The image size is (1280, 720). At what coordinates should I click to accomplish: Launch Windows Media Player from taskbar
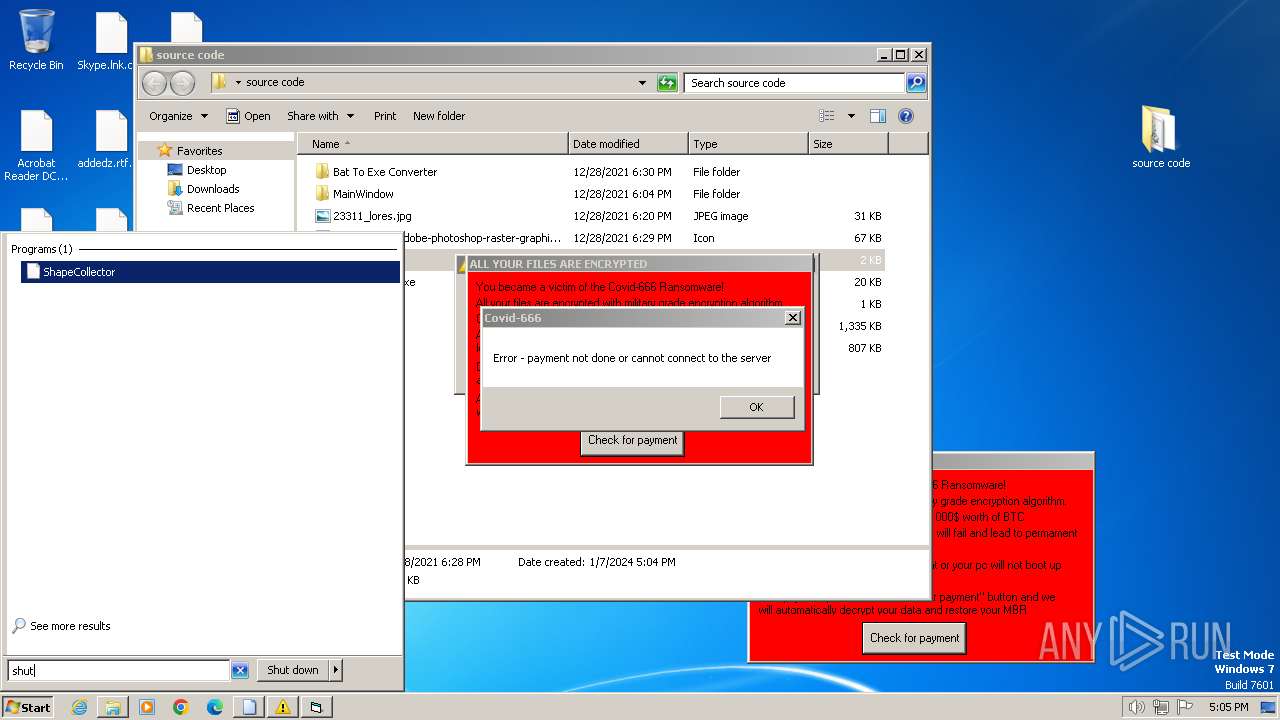point(147,707)
